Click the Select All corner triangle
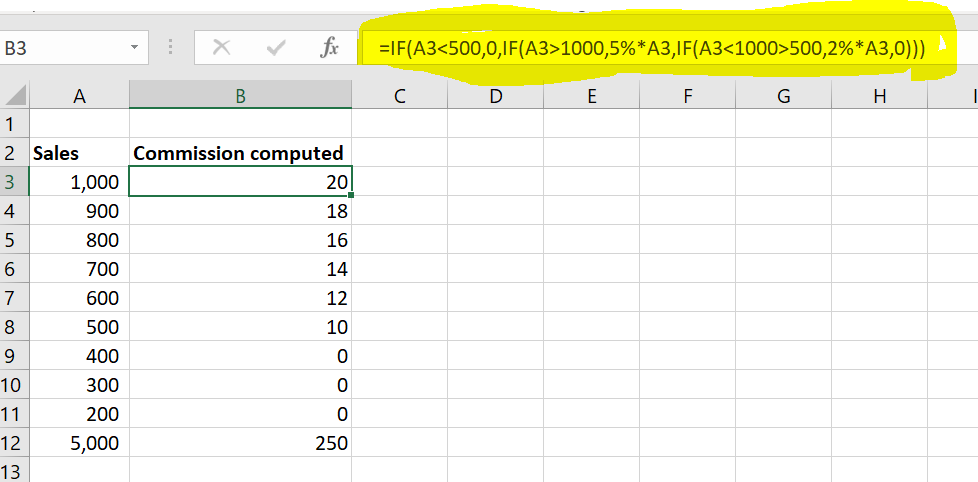 click(14, 95)
